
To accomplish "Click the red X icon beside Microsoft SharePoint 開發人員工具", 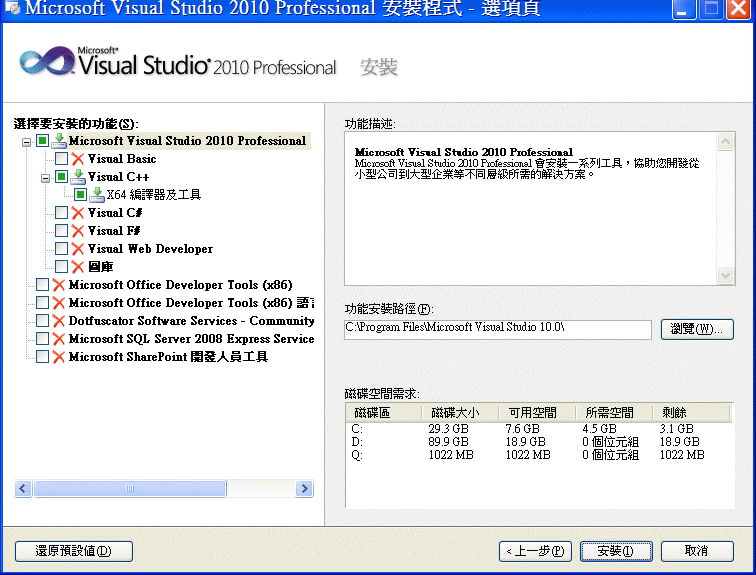I will [x=59, y=357].
